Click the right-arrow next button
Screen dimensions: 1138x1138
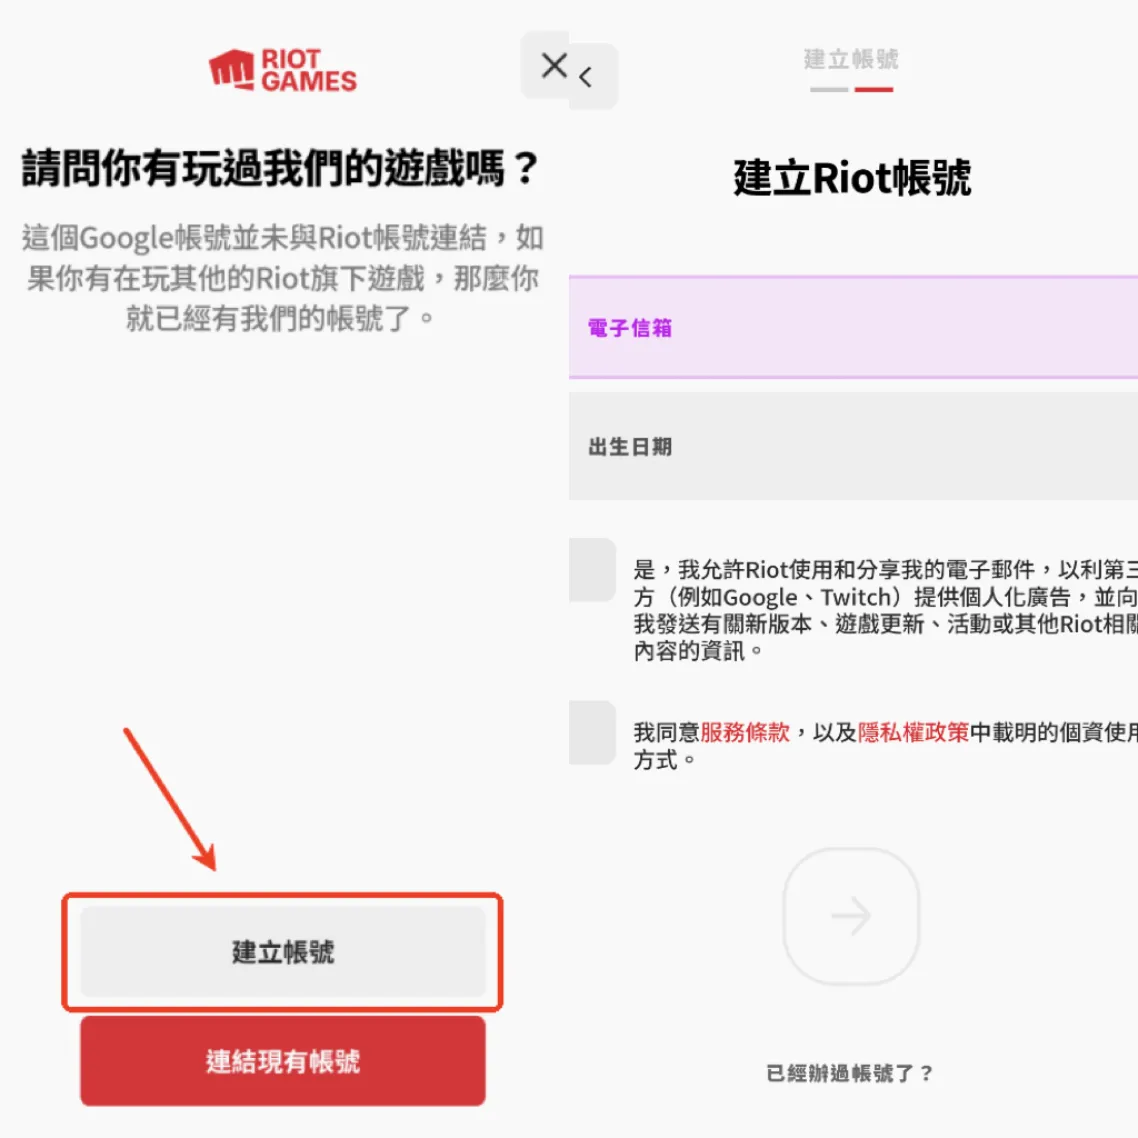[851, 916]
